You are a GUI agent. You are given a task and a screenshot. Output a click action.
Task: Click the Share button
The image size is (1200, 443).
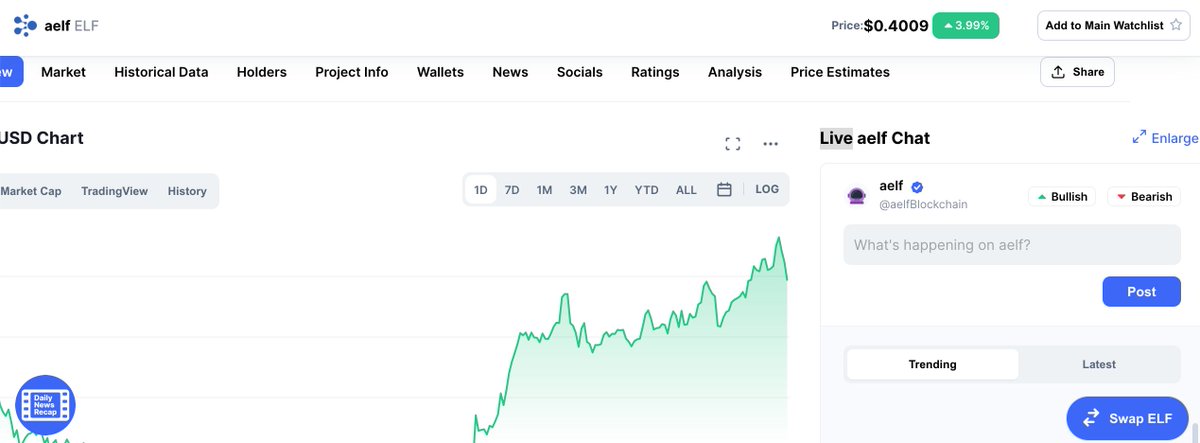(1077, 72)
